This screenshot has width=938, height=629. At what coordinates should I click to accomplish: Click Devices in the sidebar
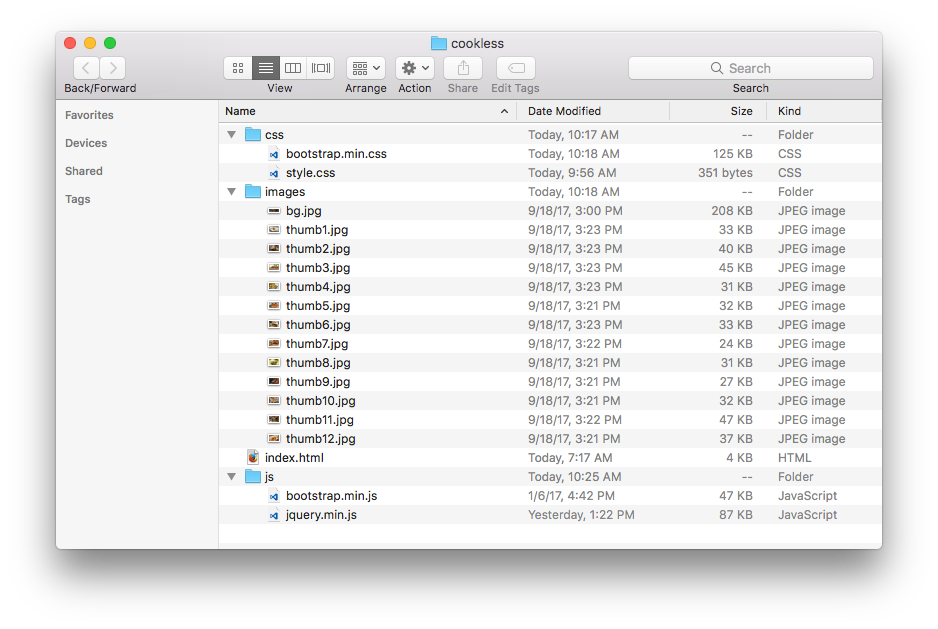point(86,143)
